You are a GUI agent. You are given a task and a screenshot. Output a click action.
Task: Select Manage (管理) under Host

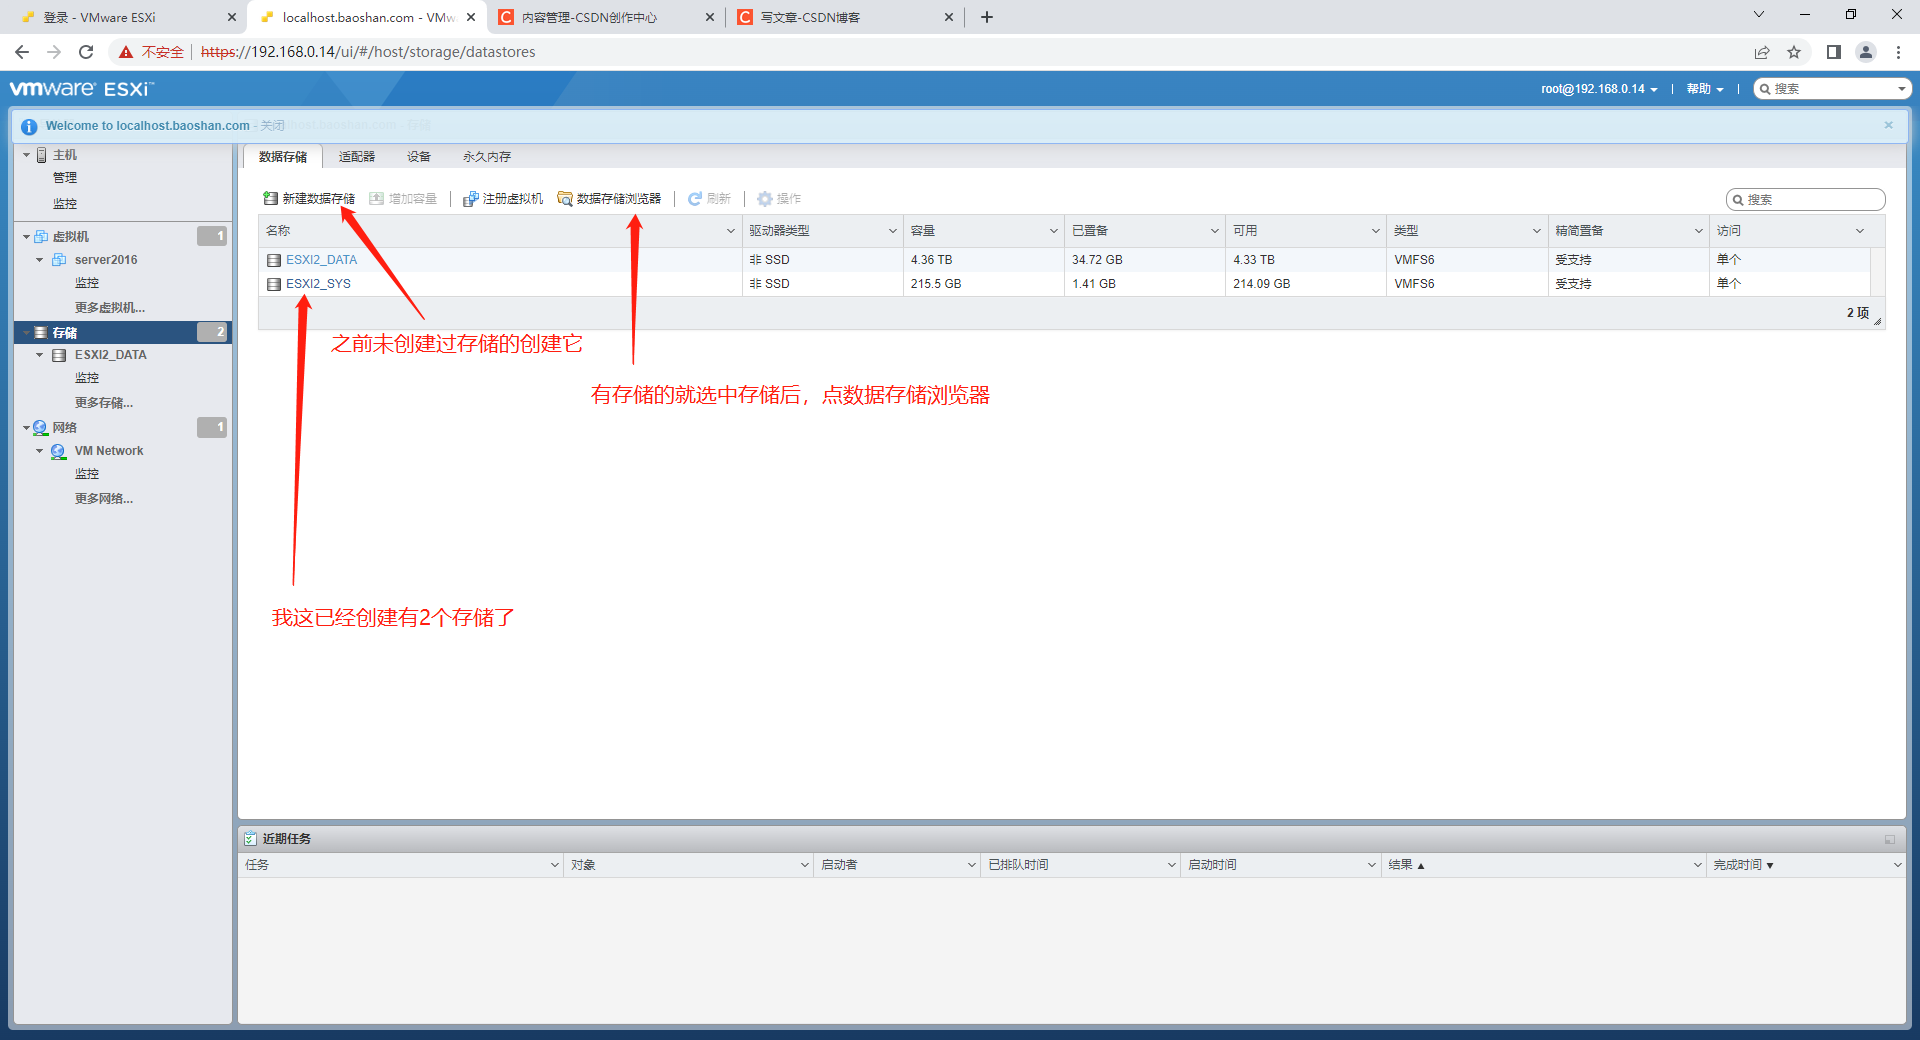tap(65, 178)
